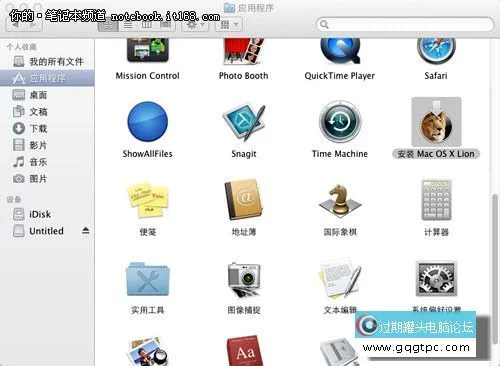Select the Time Machine app icon
Screen dimensions: 500x366
340,122
